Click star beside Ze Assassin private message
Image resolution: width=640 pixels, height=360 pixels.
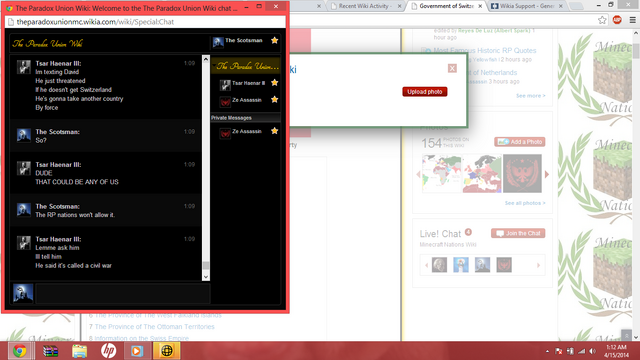tap(275, 131)
